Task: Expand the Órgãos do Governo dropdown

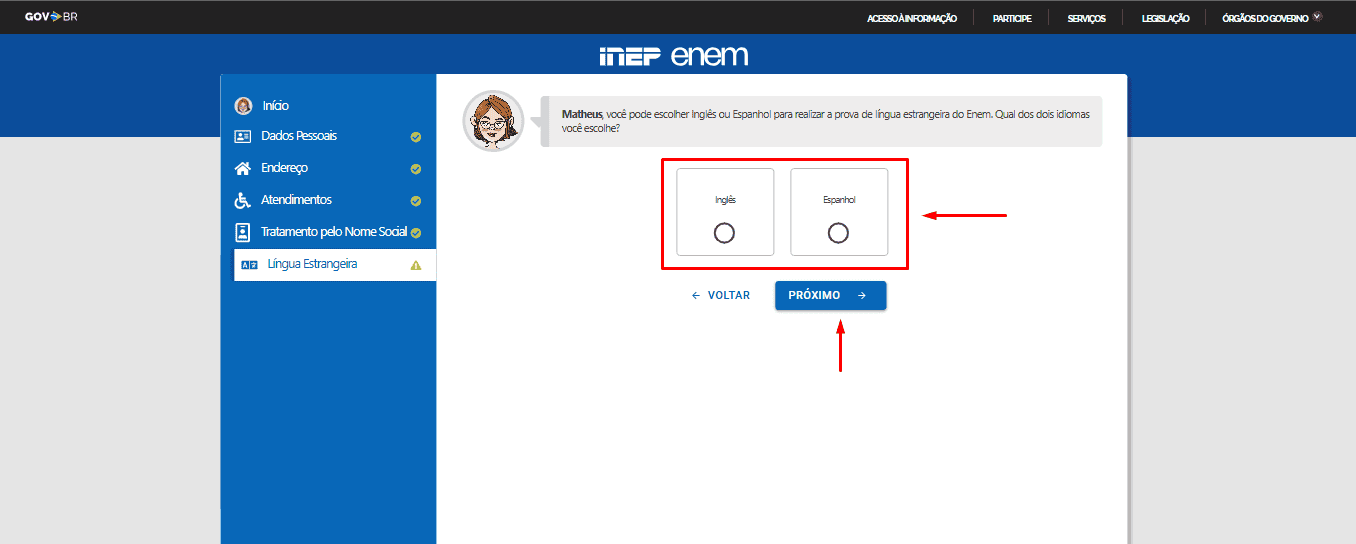Action: 1271,18
